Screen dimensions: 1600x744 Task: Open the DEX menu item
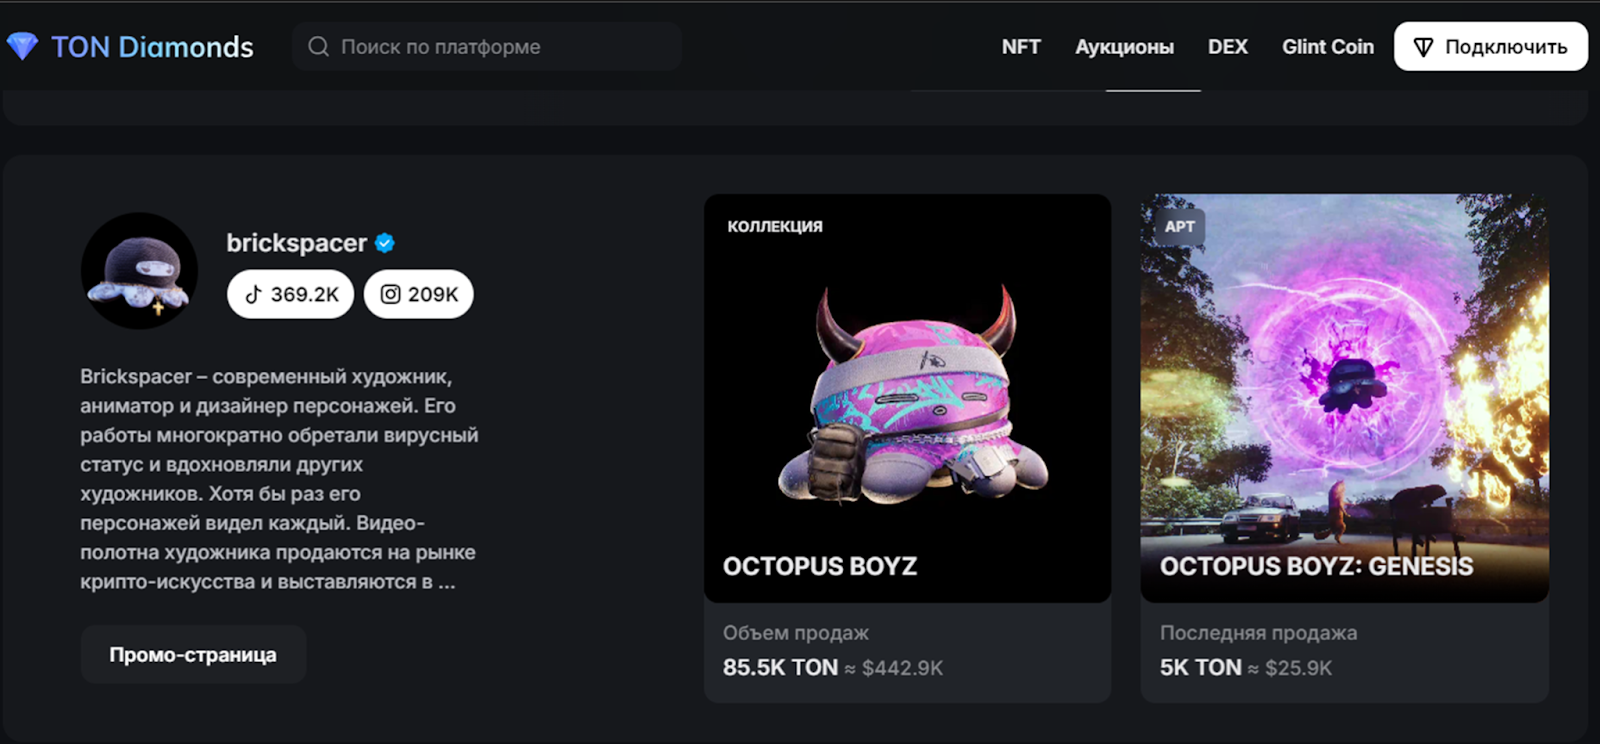(x=1227, y=47)
